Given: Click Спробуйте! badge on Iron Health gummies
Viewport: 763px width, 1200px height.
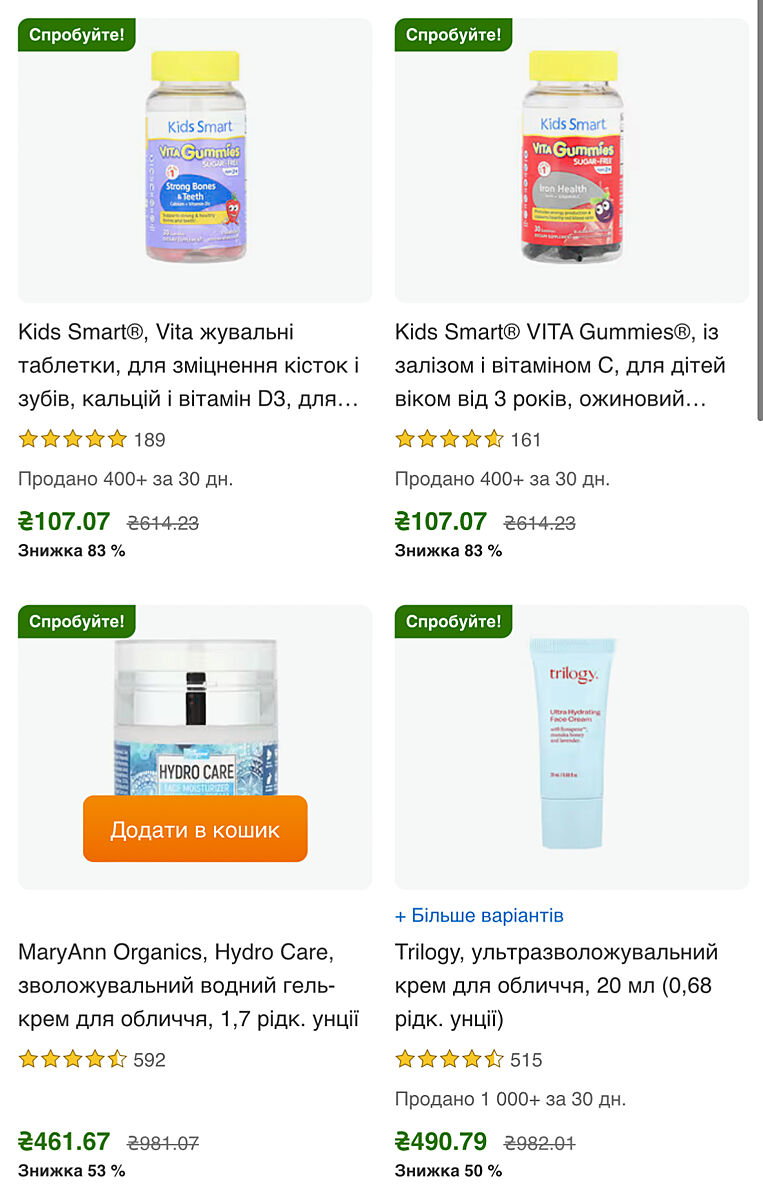Looking at the screenshot, I should (x=453, y=35).
